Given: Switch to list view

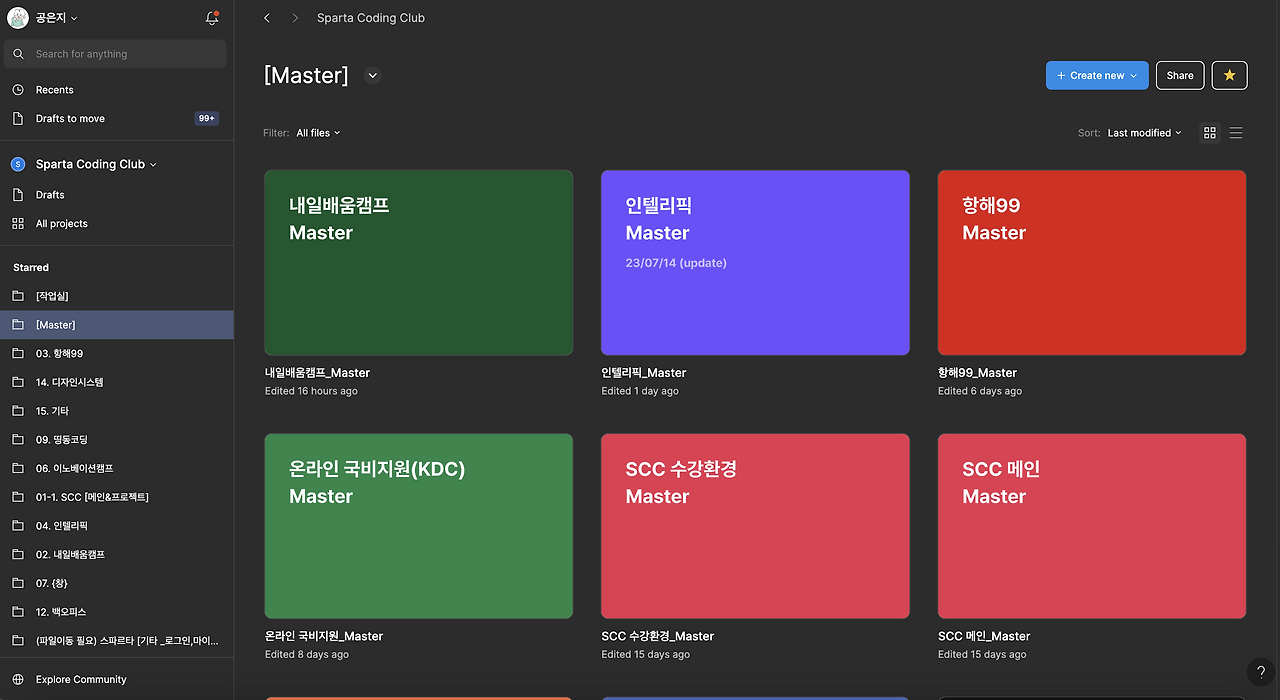Looking at the screenshot, I should click(1236, 133).
